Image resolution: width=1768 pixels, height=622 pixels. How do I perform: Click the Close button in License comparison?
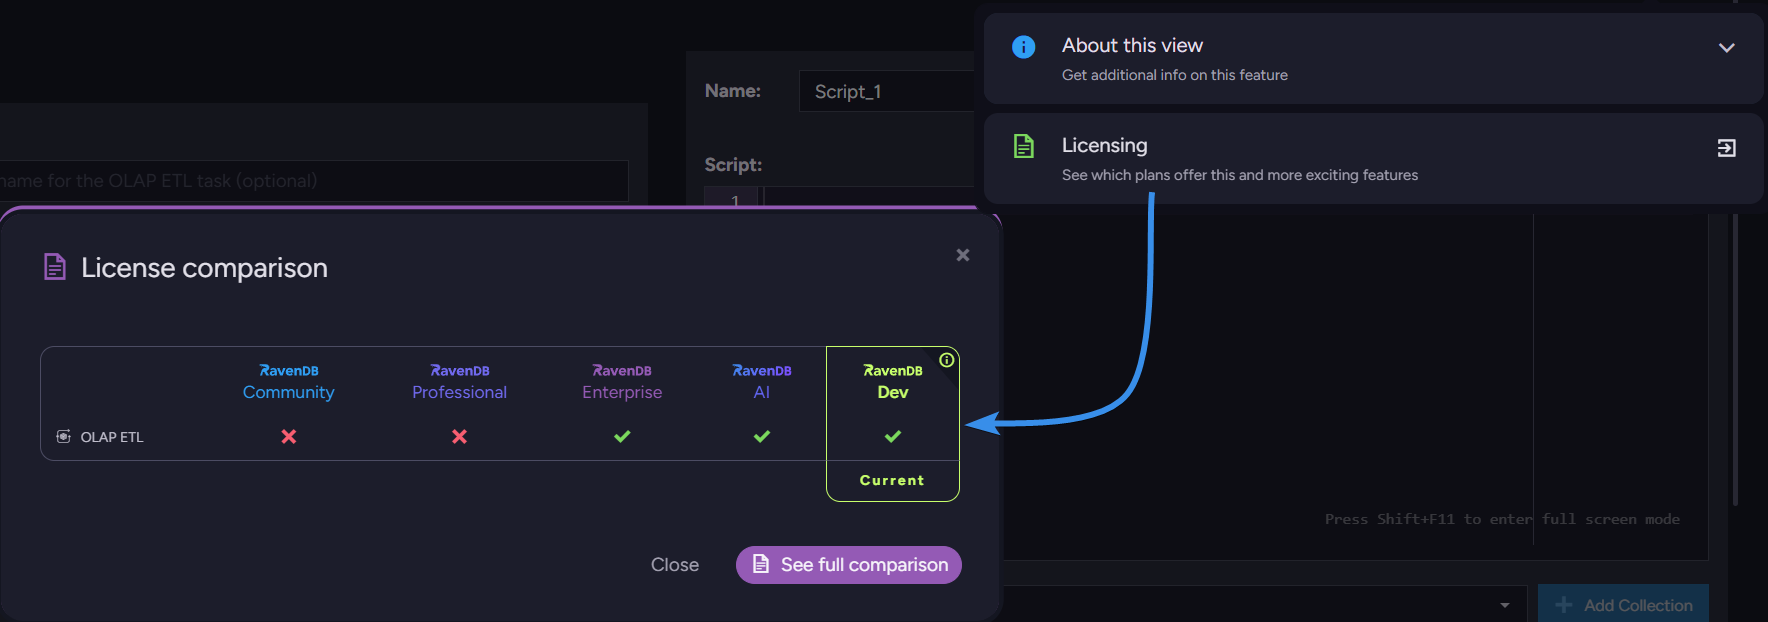point(675,565)
